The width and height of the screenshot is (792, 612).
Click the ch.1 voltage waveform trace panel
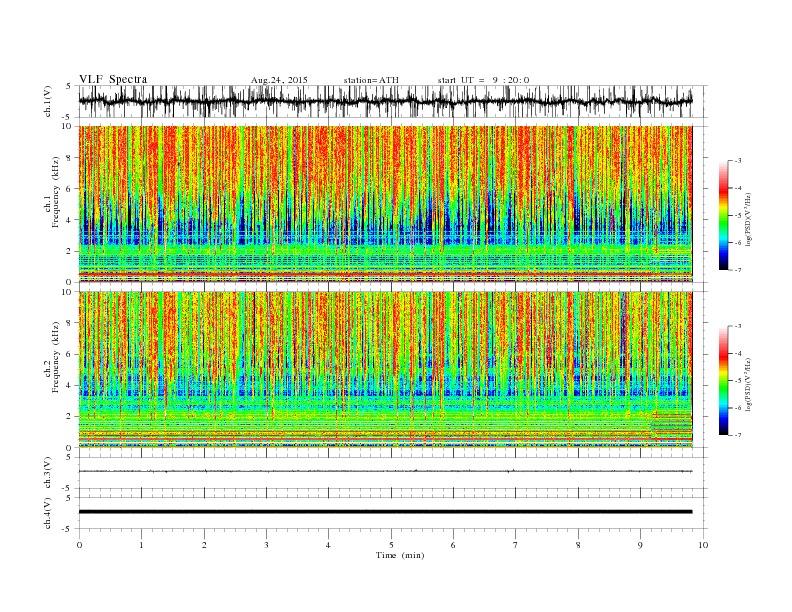pyautogui.click(x=393, y=101)
